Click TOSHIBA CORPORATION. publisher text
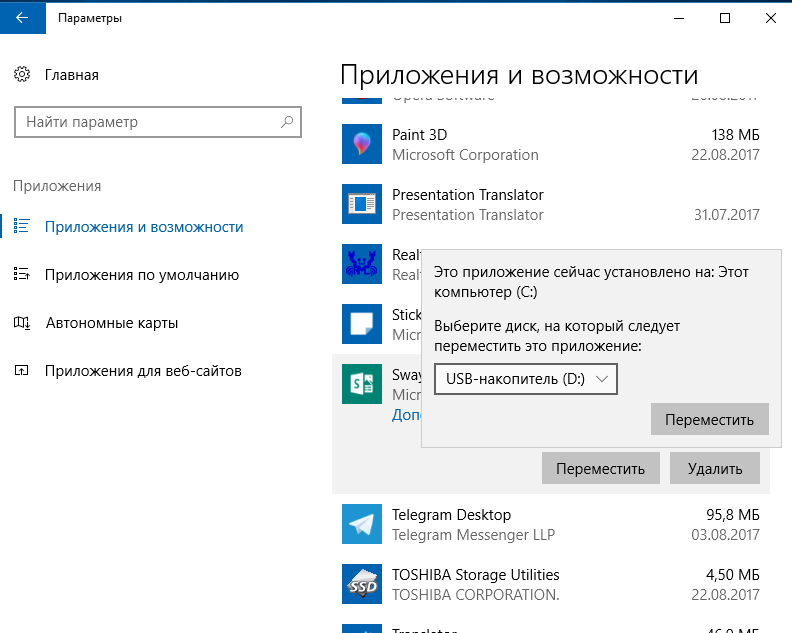The image size is (792, 633). point(476,595)
